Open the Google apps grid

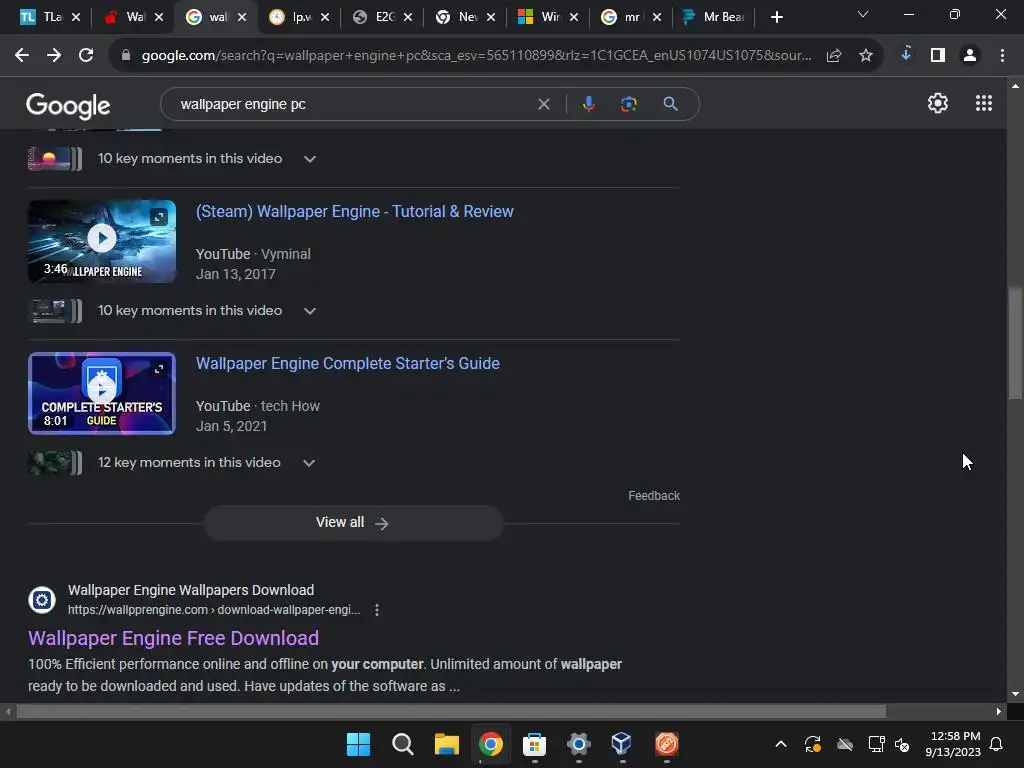pos(984,103)
